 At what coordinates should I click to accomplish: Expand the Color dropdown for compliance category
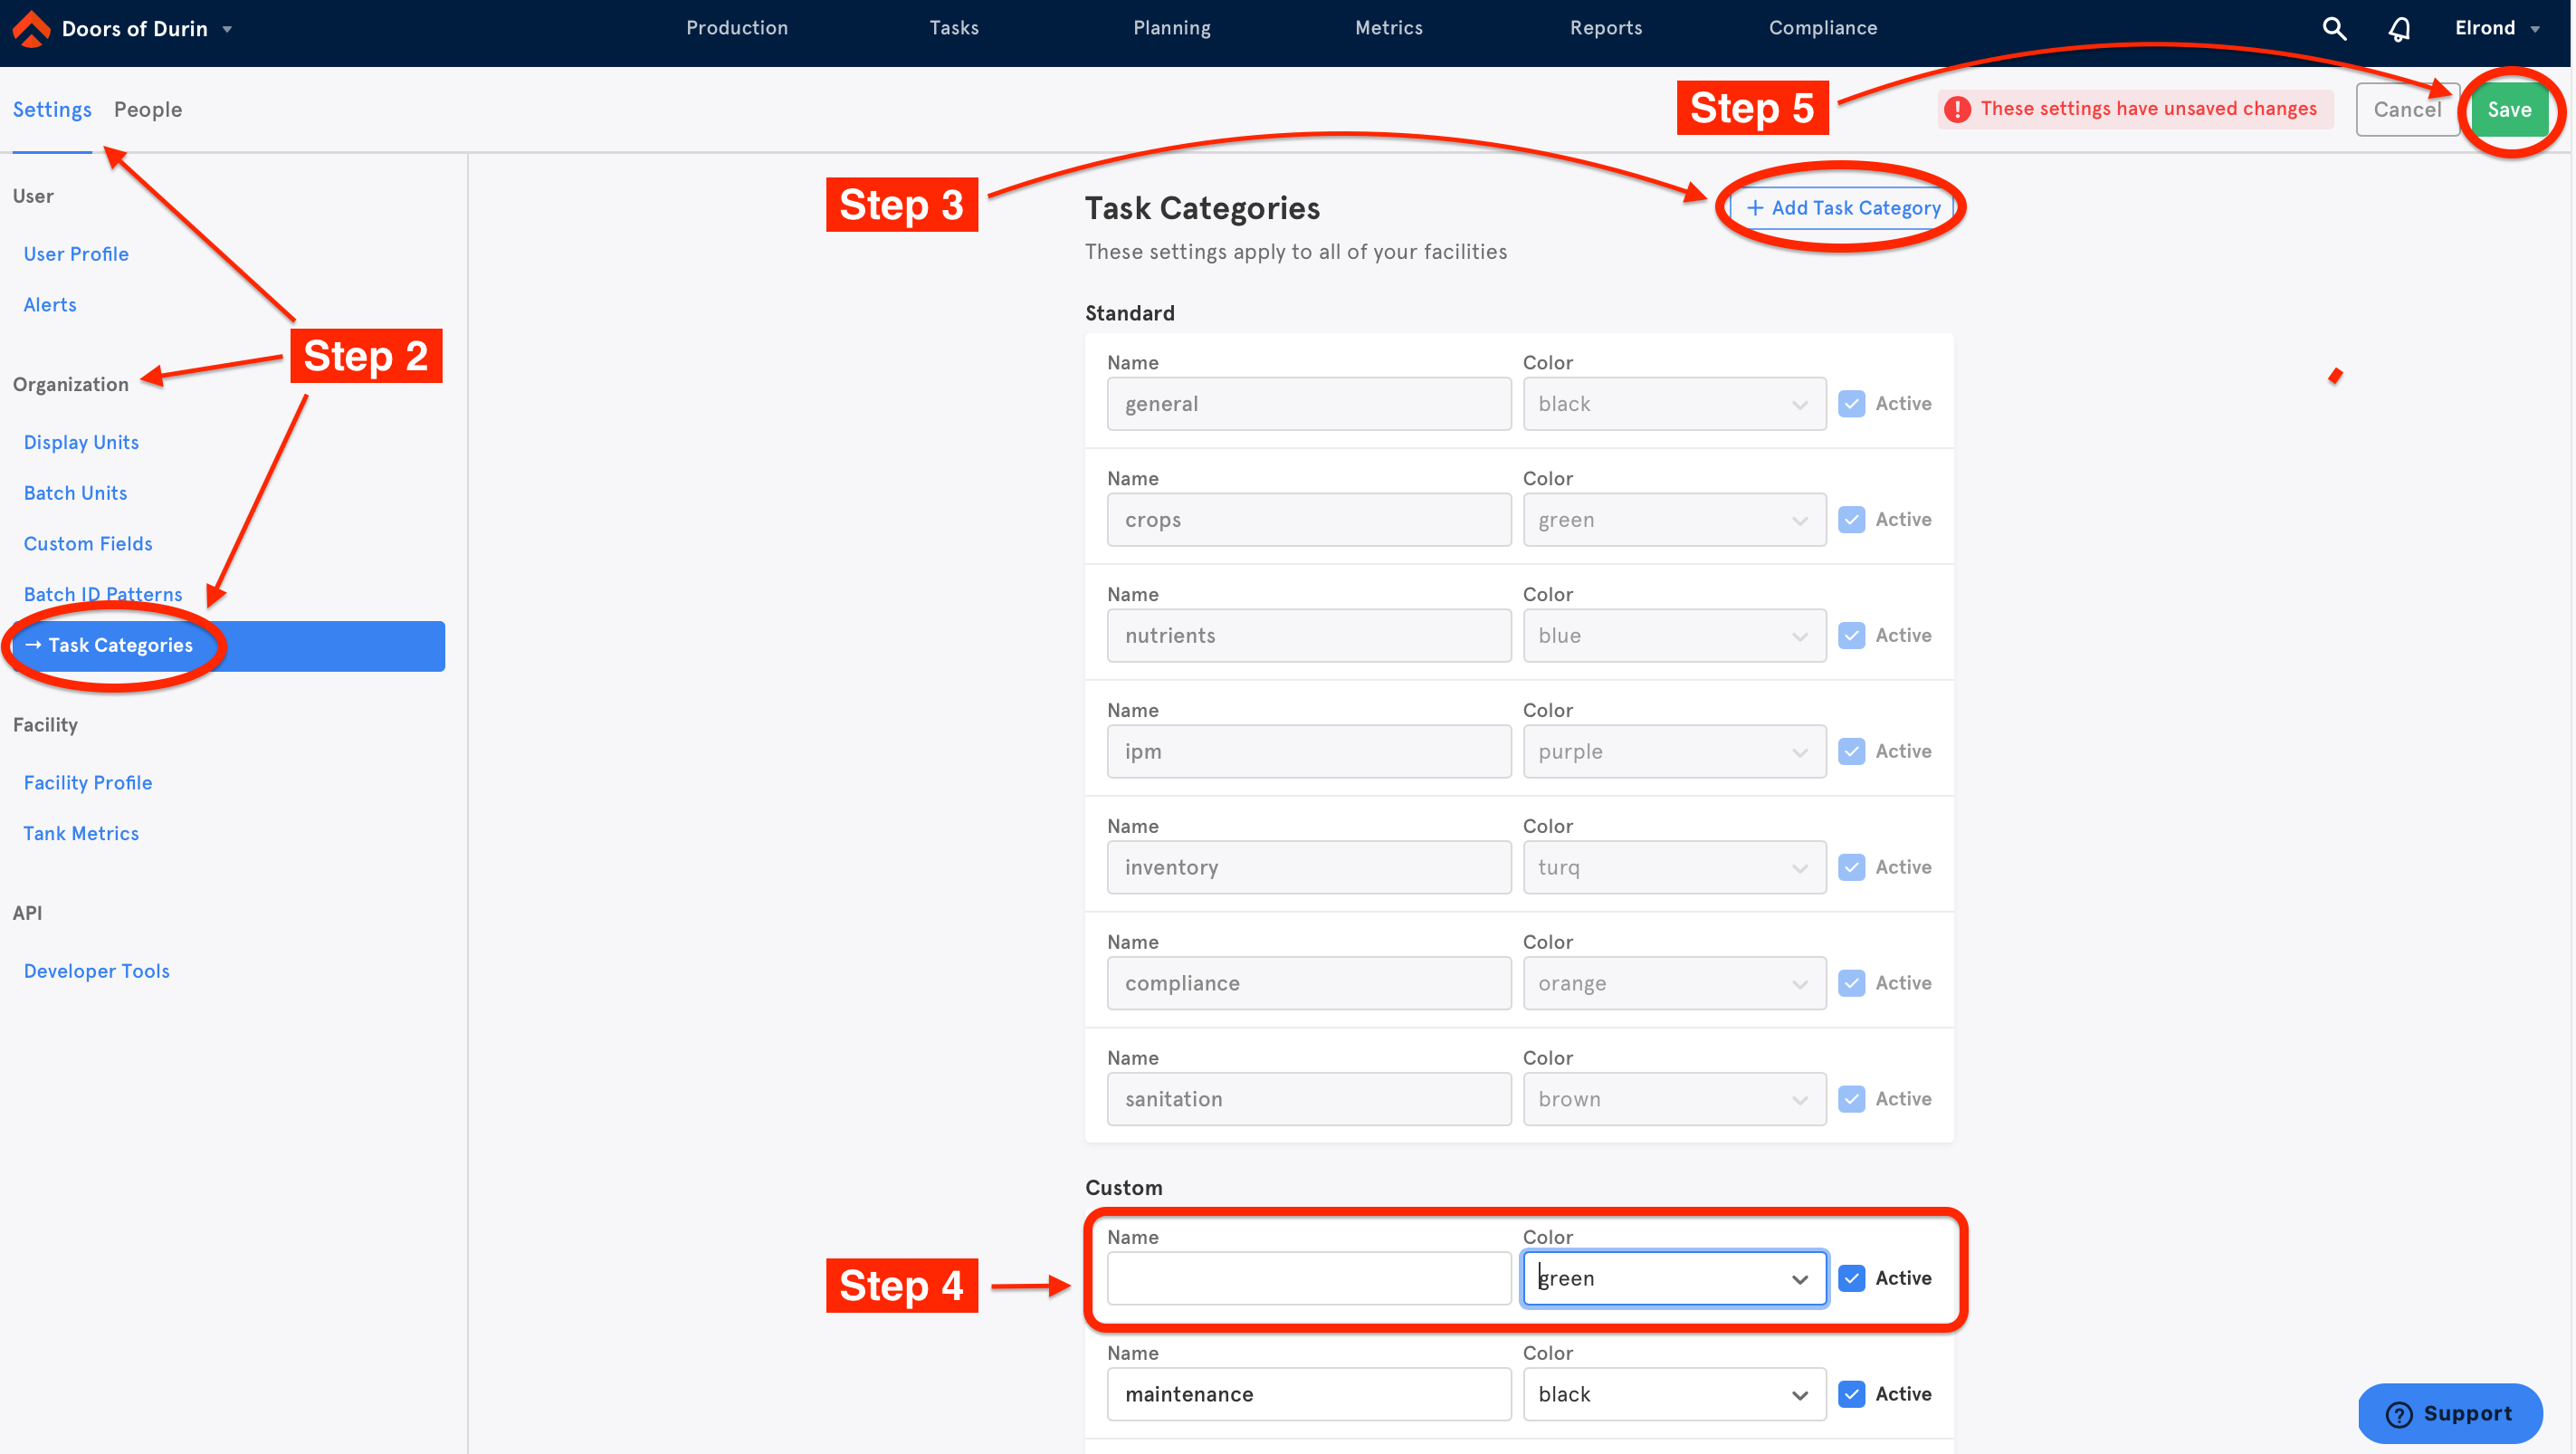1801,981
